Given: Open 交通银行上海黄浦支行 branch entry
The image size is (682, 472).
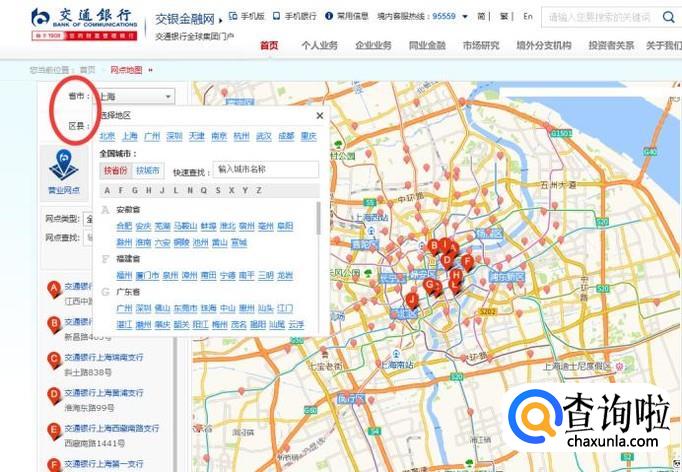Looking at the screenshot, I should coord(104,393).
